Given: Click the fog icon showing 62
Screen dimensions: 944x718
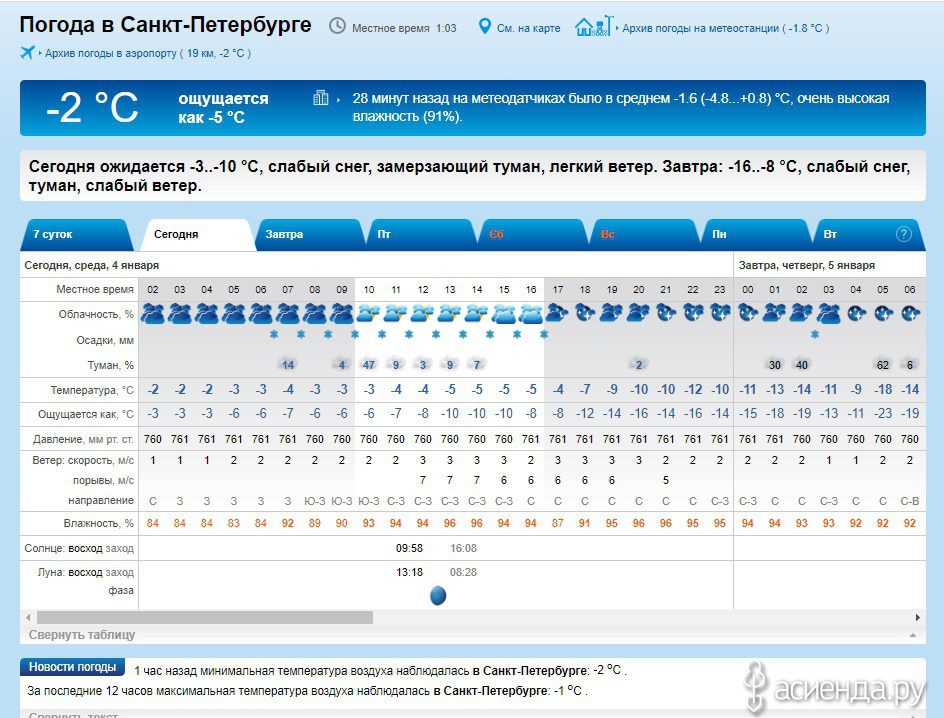Looking at the screenshot, I should pyautogui.click(x=883, y=365).
